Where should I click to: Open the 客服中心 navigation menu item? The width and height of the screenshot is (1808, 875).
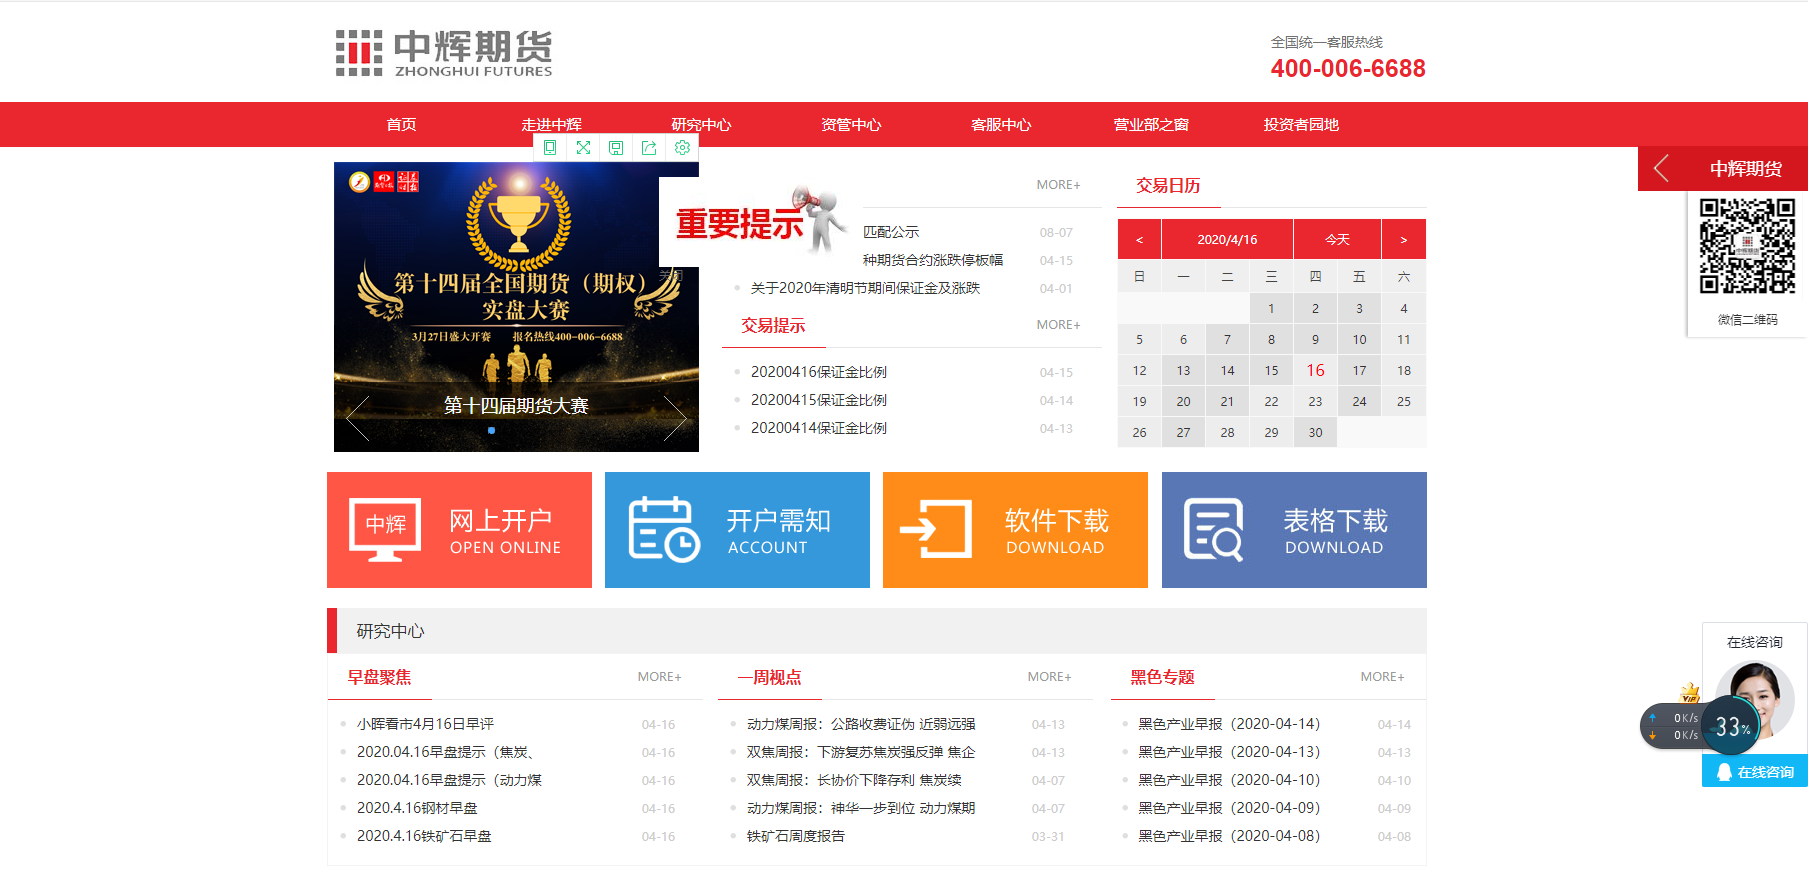1001,125
